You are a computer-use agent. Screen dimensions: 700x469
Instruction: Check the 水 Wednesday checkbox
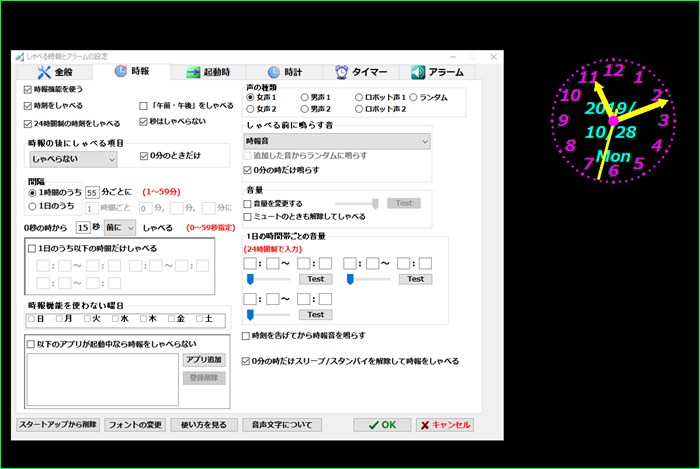click(116, 319)
